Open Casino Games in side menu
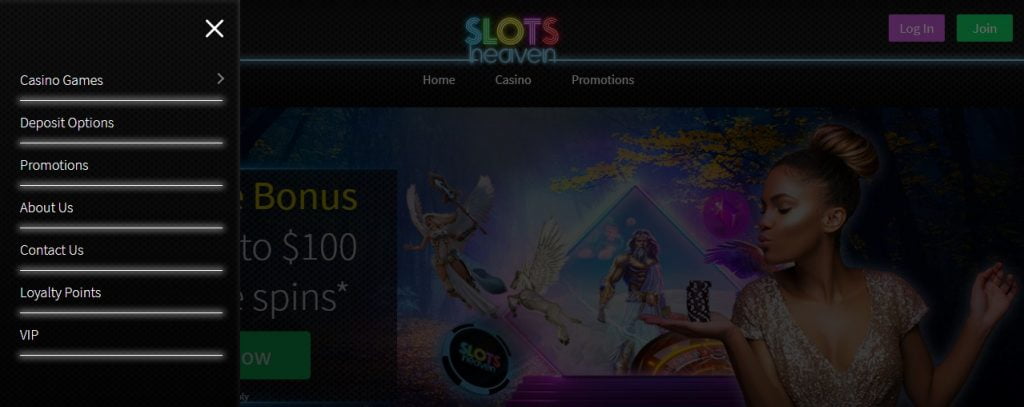The width and height of the screenshot is (1024, 407). (x=61, y=80)
